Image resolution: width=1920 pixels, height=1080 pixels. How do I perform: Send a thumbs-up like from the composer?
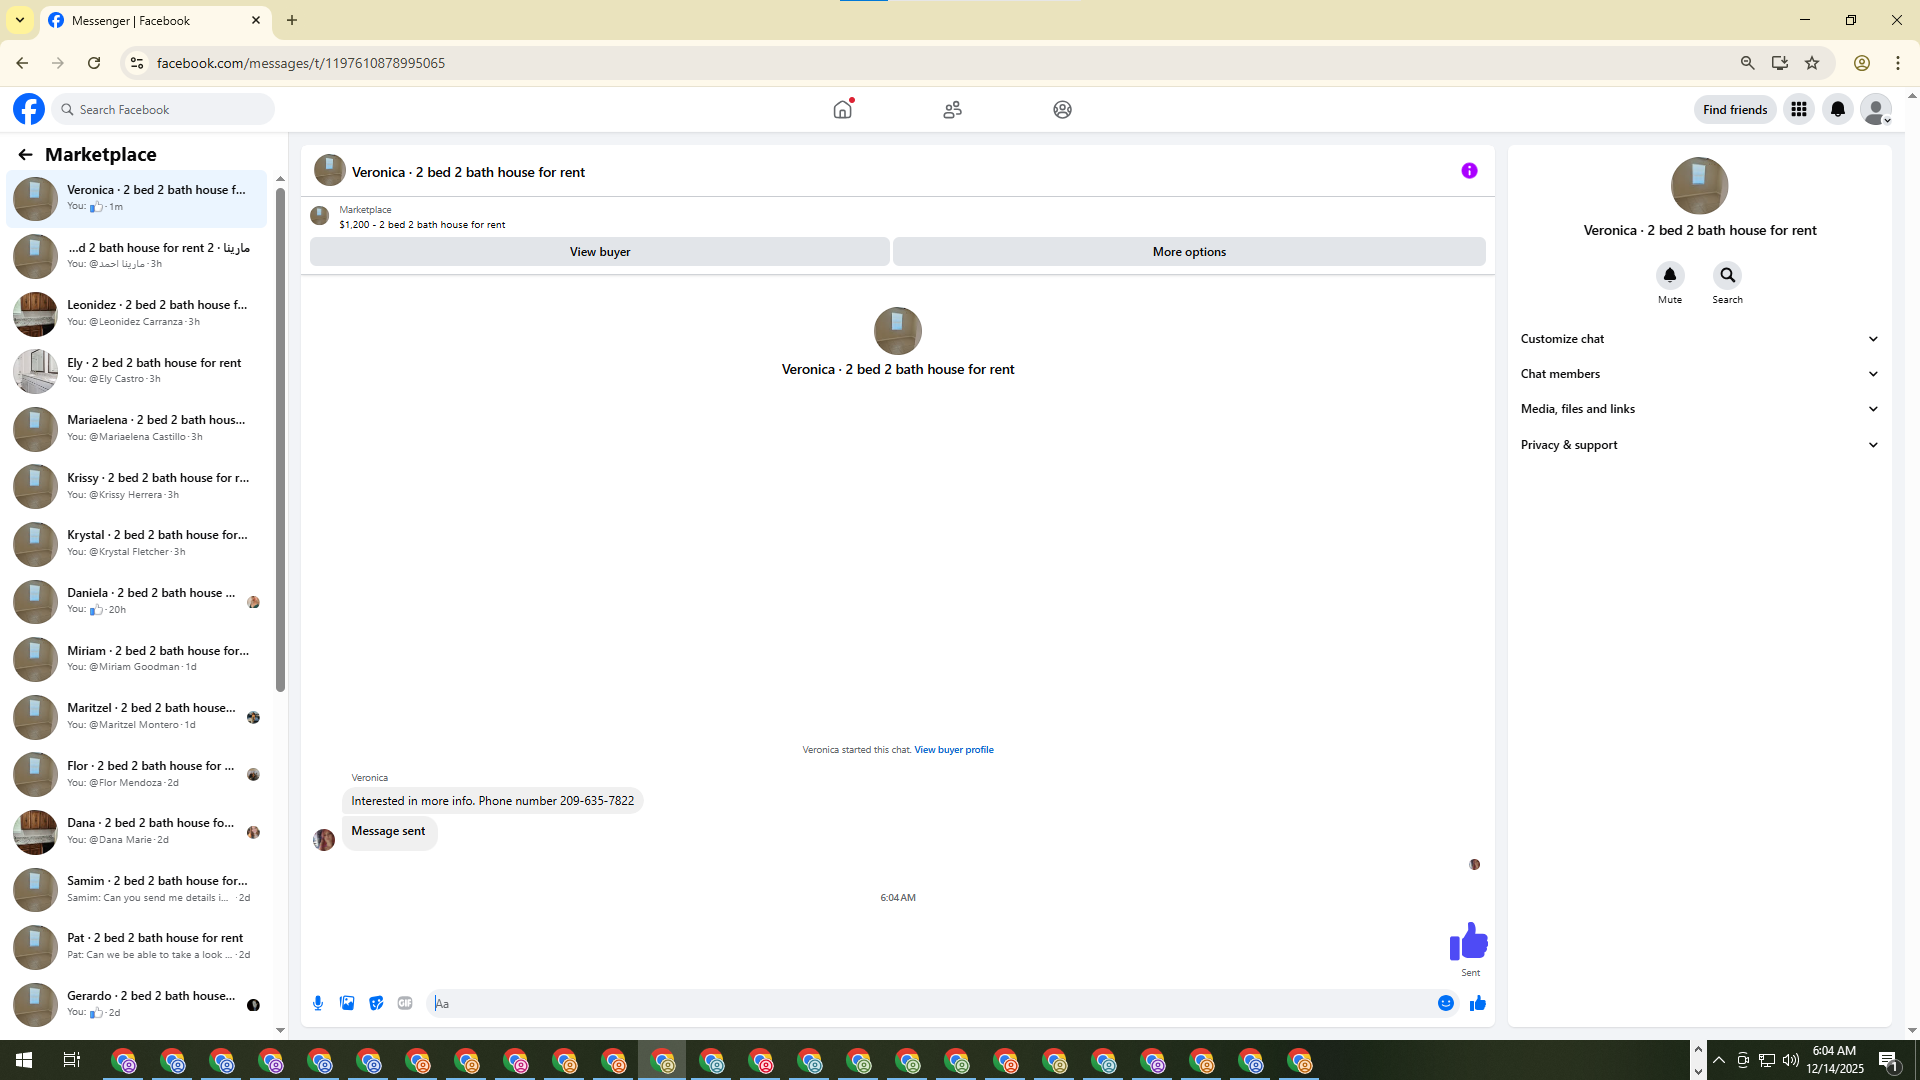1478,1003
